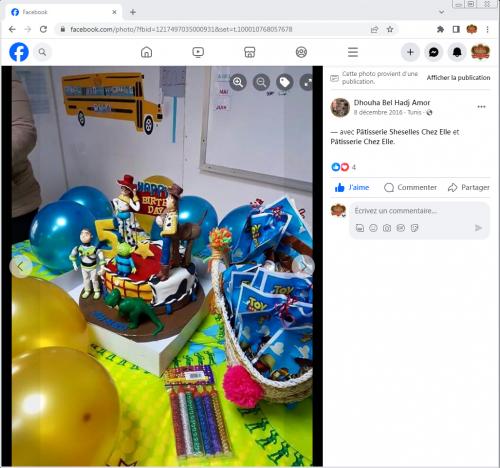Click the browser back arrow
Viewport: 500px width, 468px height.
point(12,29)
